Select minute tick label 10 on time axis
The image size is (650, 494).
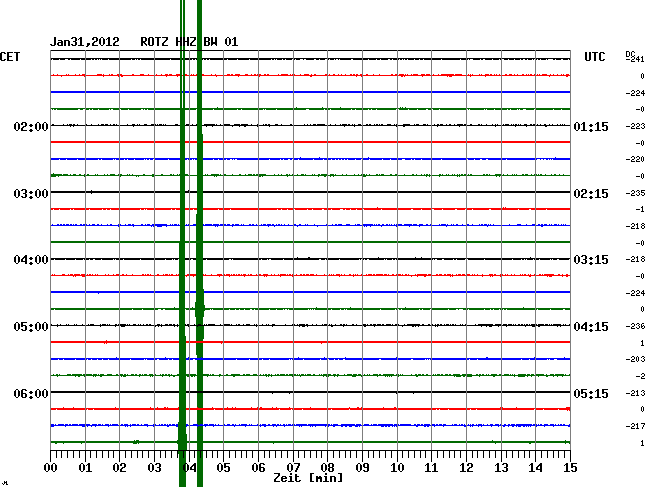pyautogui.click(x=397, y=467)
